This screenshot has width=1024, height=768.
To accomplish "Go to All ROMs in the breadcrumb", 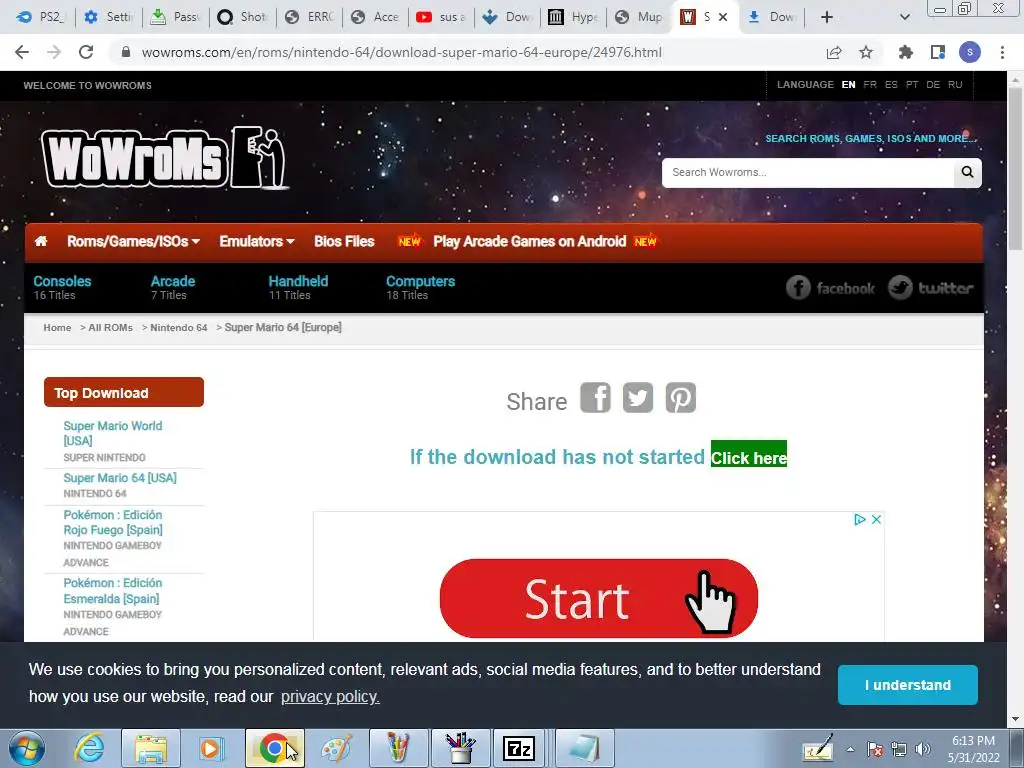I will coord(110,327).
